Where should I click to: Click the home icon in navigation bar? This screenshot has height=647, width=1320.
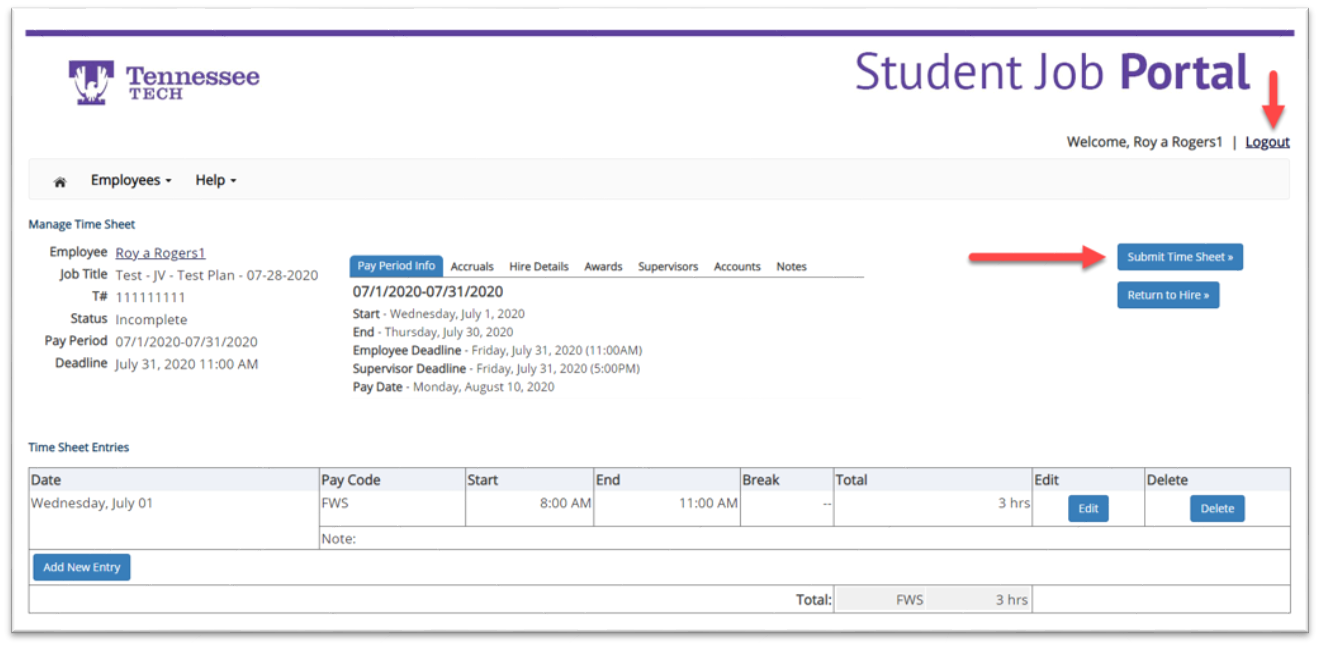tap(60, 181)
